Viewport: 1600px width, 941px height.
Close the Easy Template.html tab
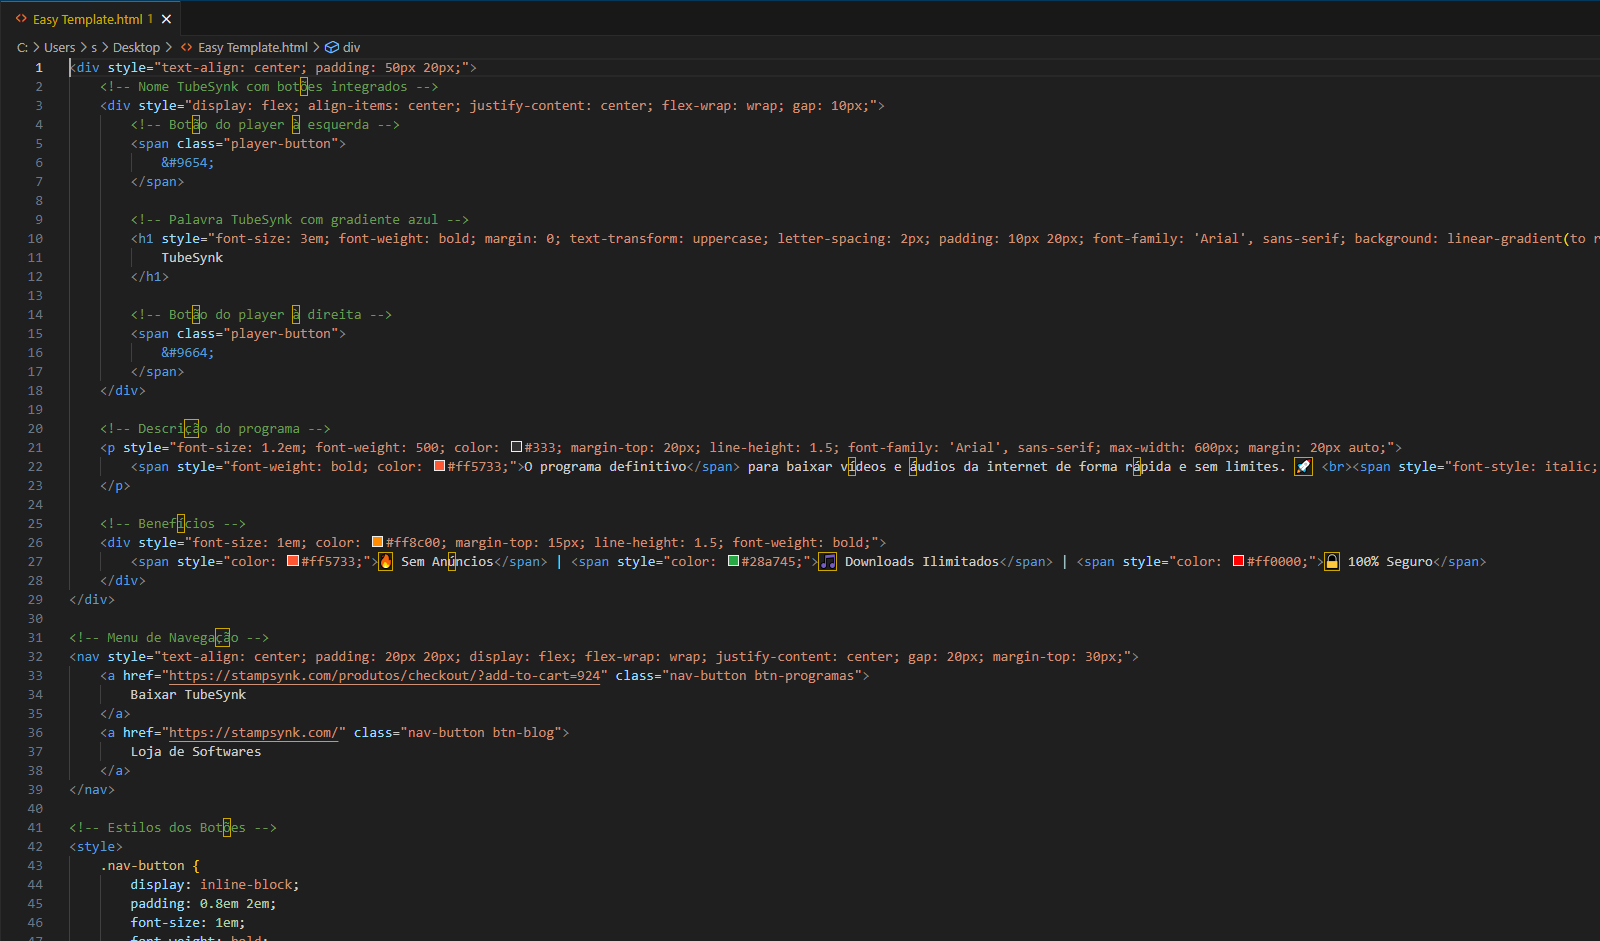click(167, 19)
